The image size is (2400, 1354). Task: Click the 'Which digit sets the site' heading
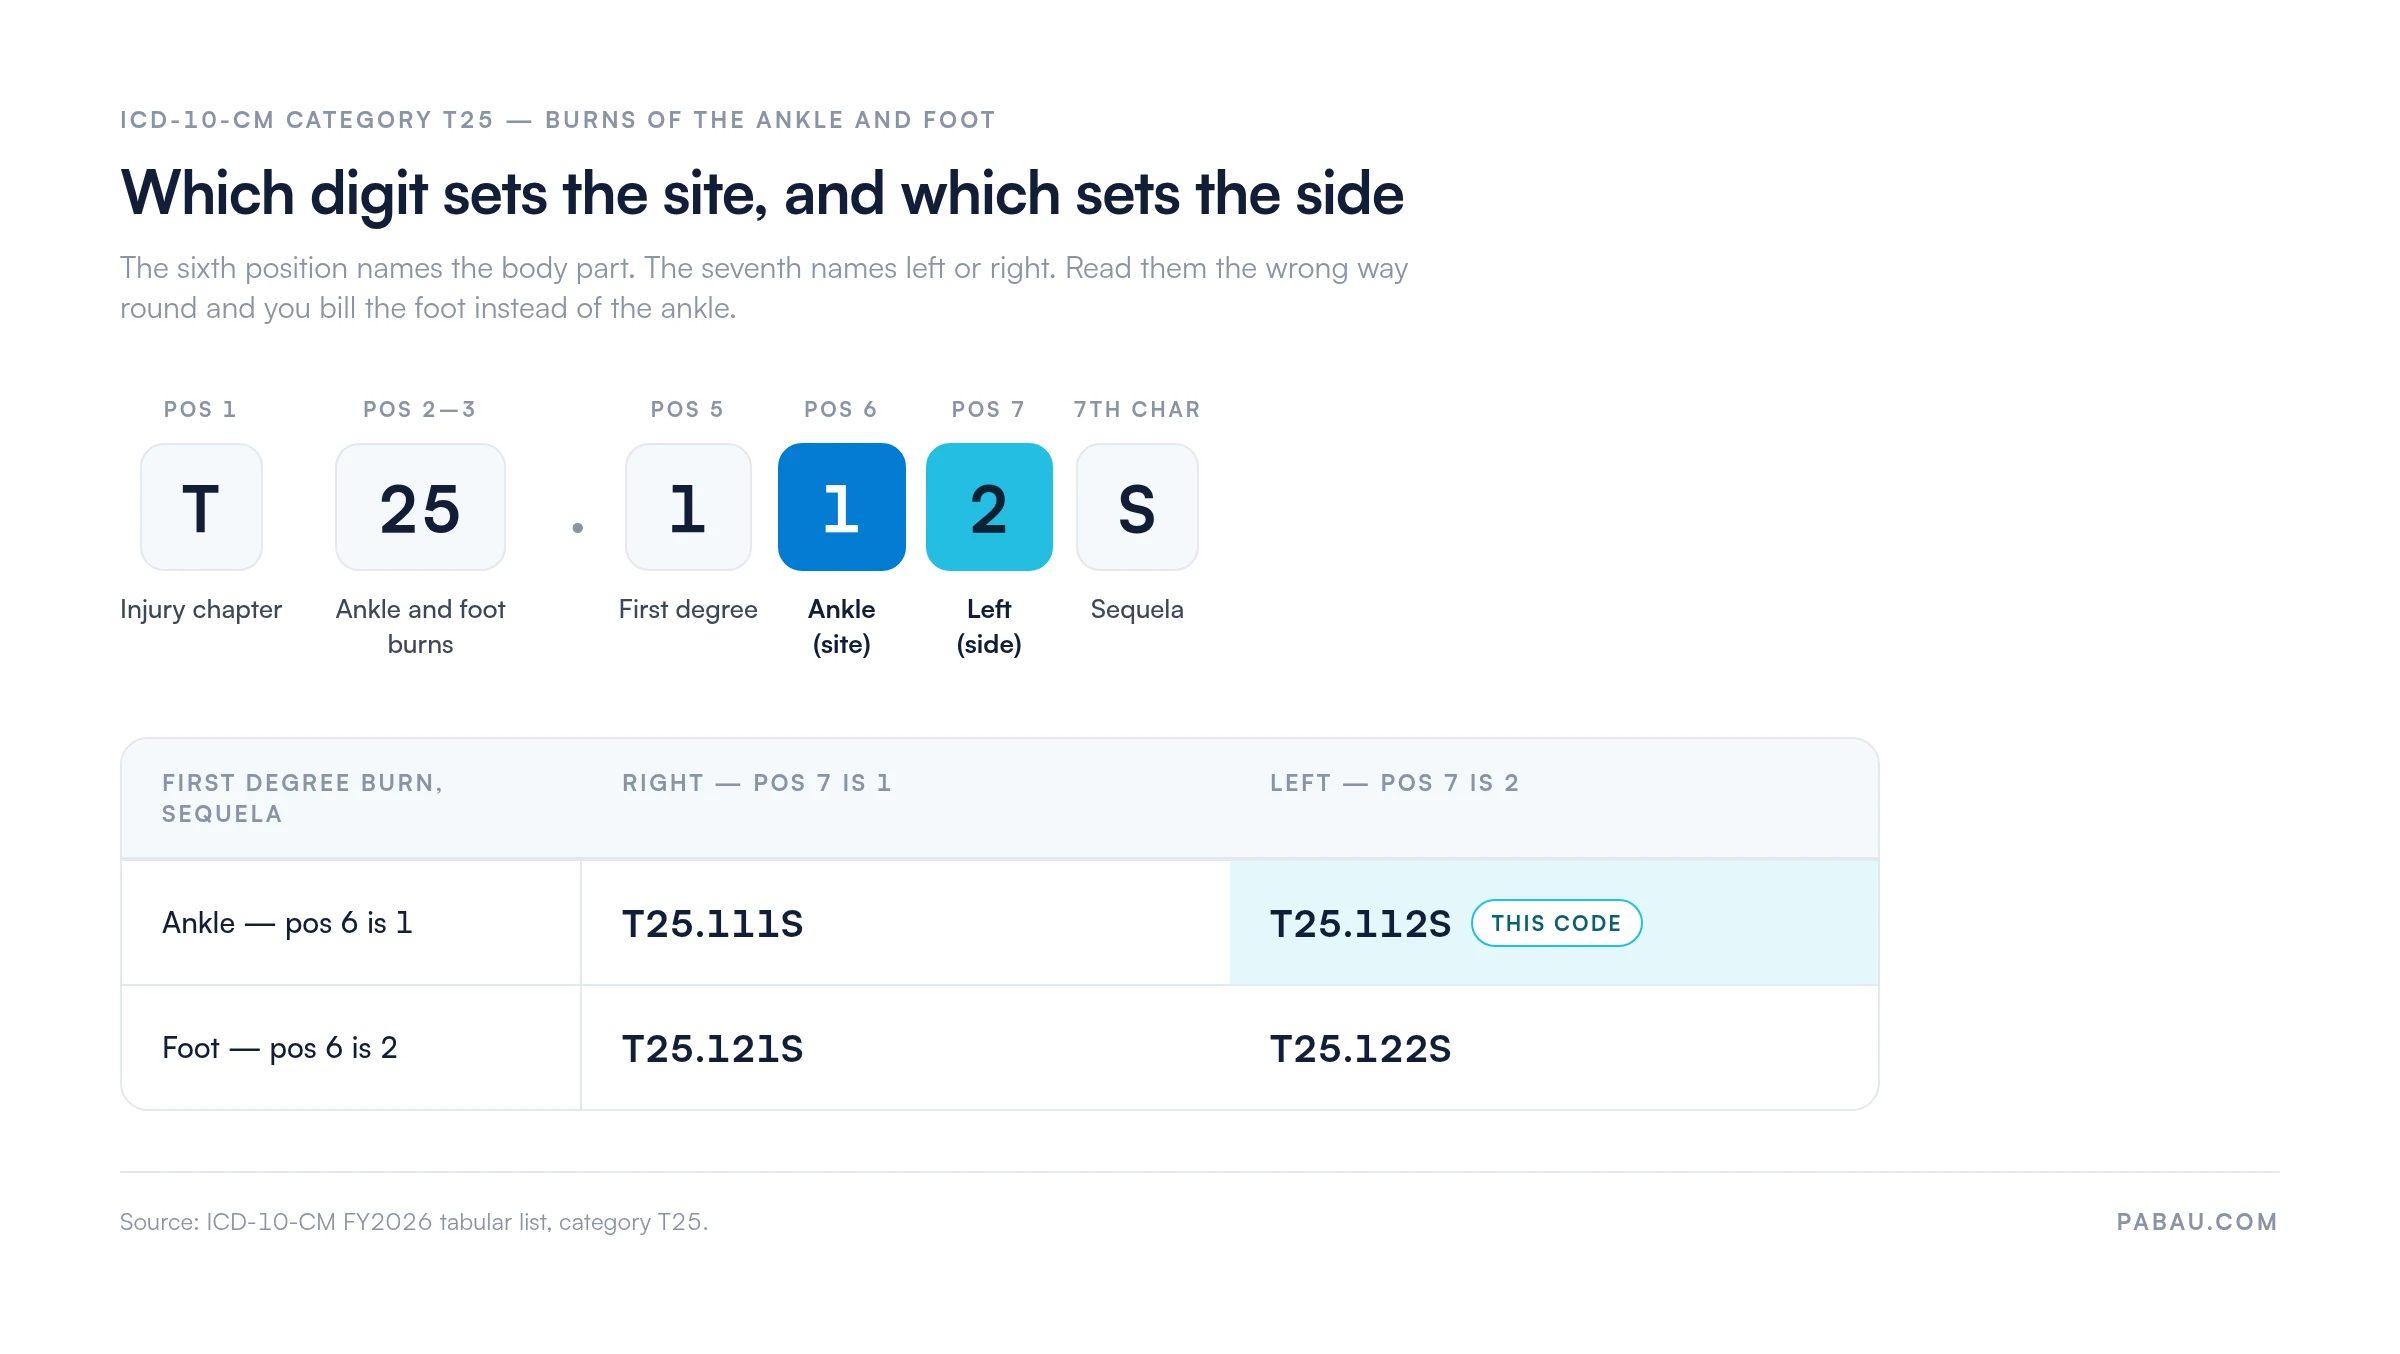pyautogui.click(x=762, y=193)
